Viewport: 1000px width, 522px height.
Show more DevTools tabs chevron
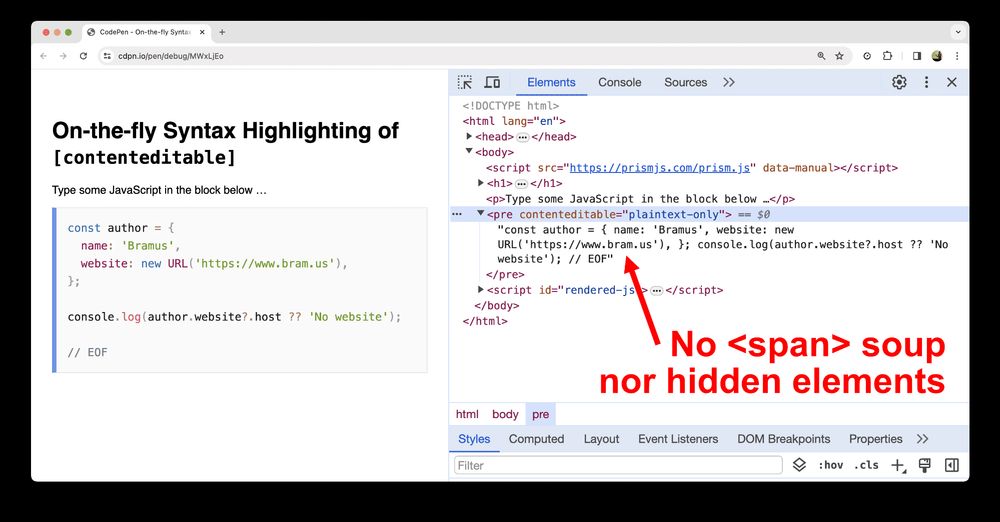pyautogui.click(x=729, y=82)
